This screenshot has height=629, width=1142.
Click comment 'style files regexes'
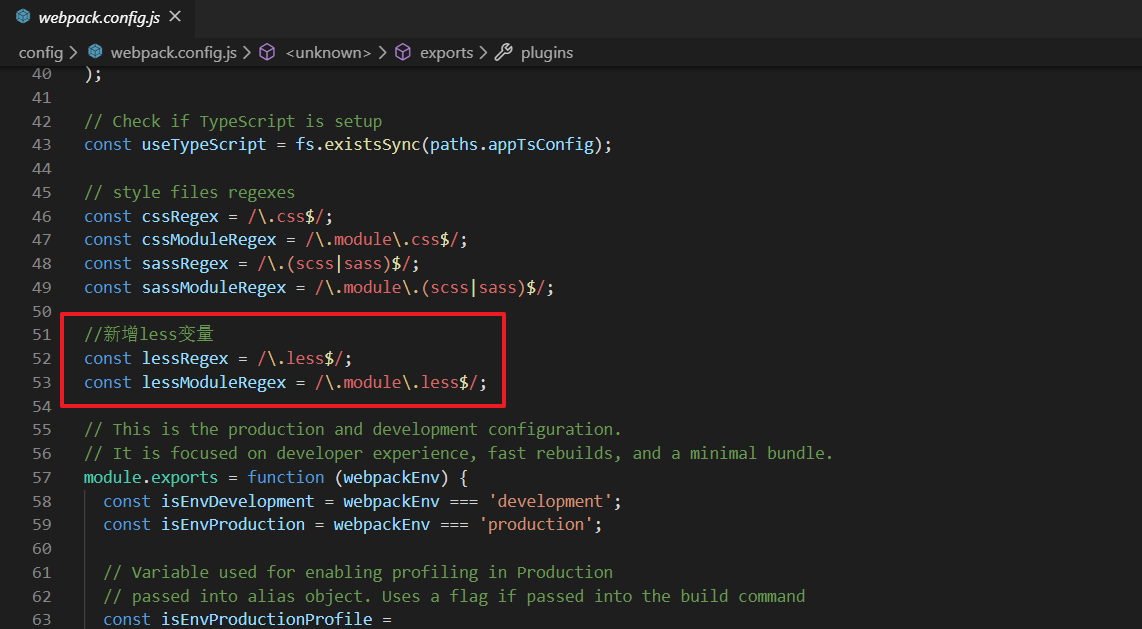click(189, 192)
